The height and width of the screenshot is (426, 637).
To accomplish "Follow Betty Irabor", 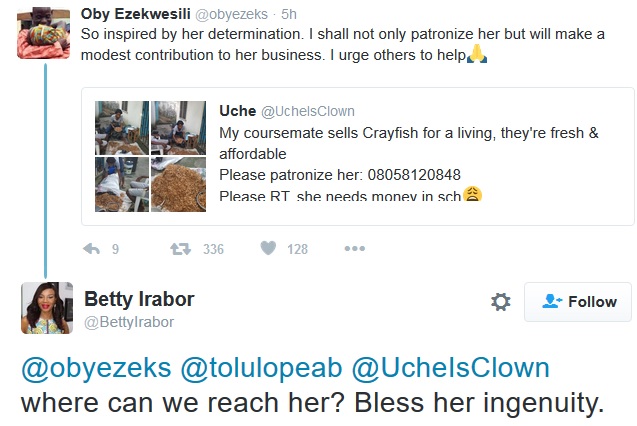I will pos(578,301).
